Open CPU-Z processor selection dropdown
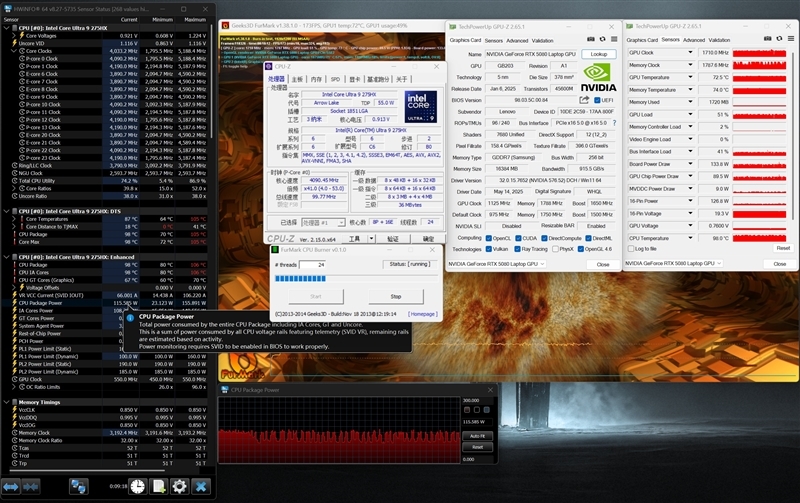Viewport: 800px width, 503px height. click(323, 222)
